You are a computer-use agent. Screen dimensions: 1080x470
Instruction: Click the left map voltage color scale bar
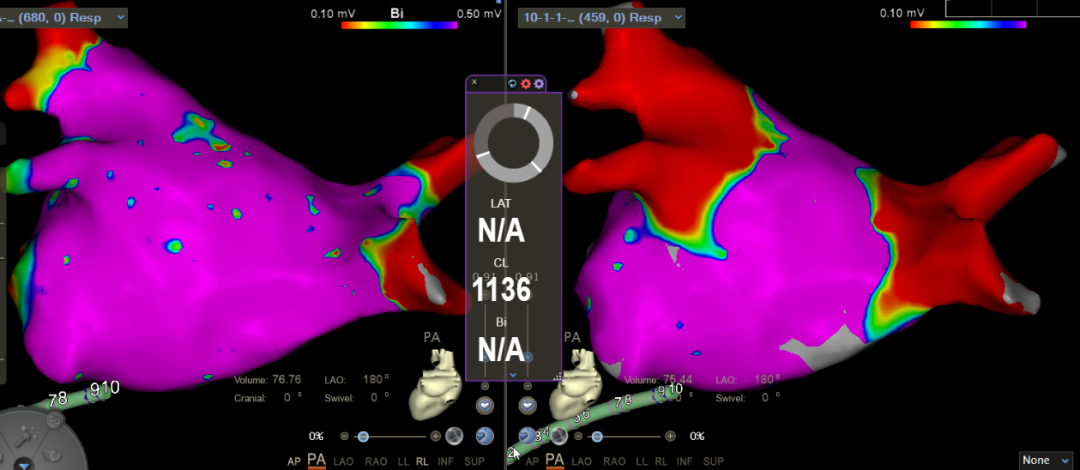(399, 25)
